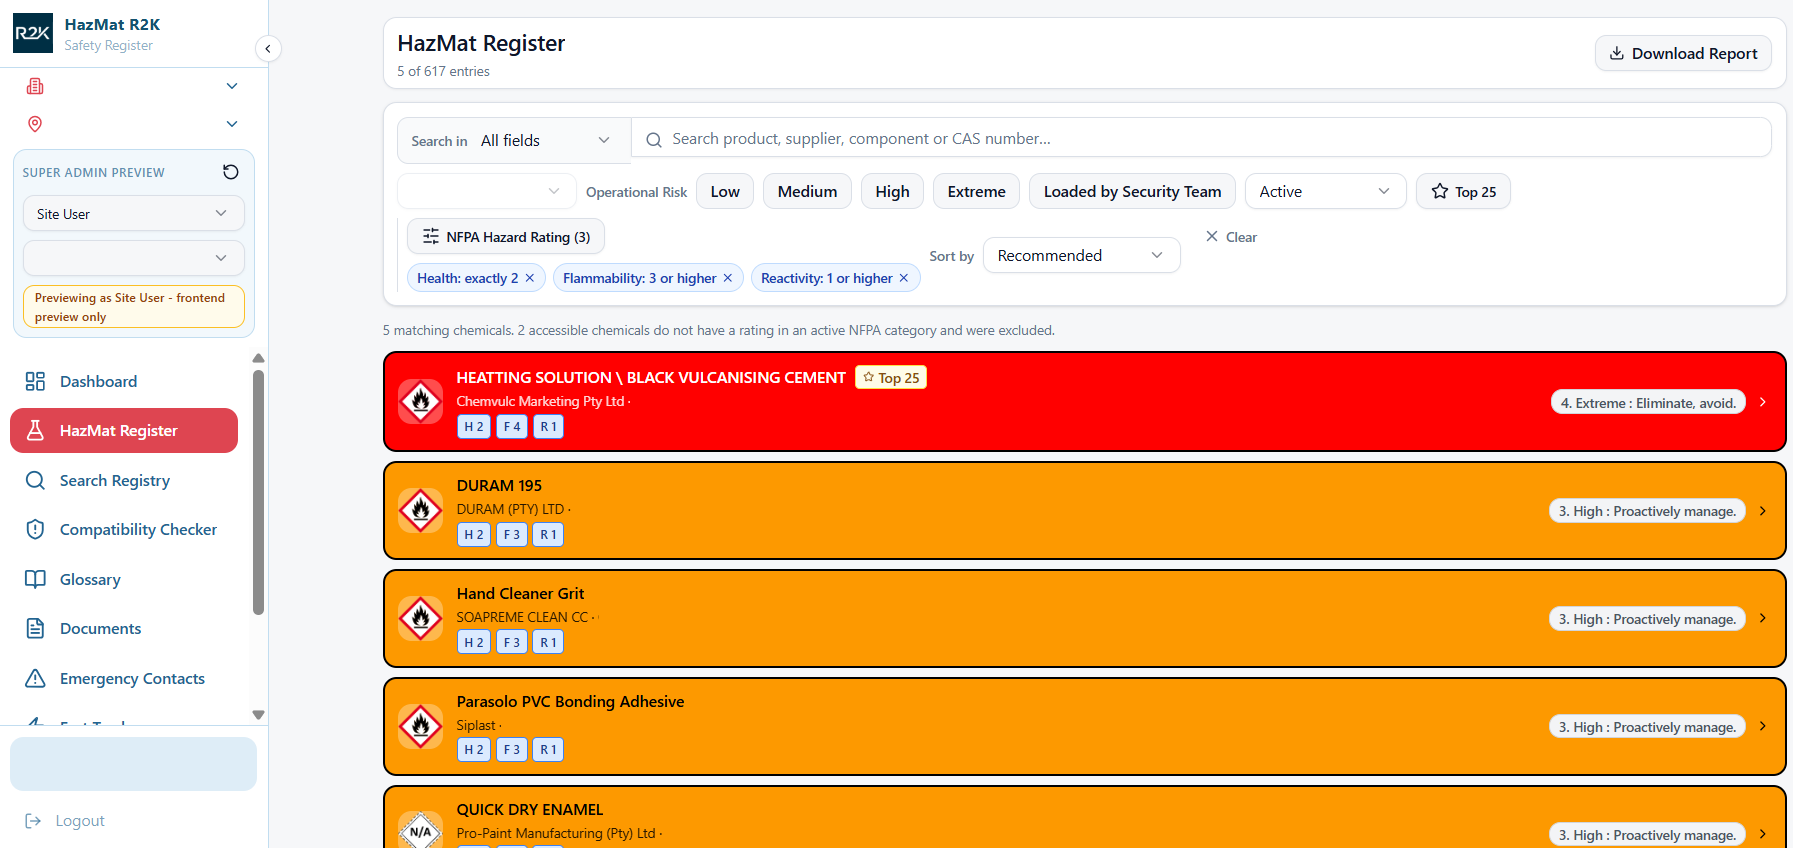Reset super admin preview with refresh icon
The height and width of the screenshot is (848, 1793).
point(231,172)
